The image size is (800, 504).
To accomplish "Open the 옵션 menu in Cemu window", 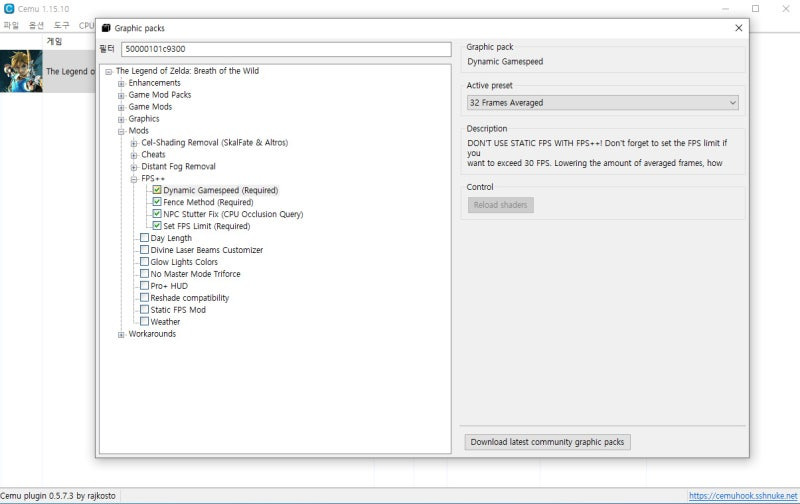I will pyautogui.click(x=36, y=25).
